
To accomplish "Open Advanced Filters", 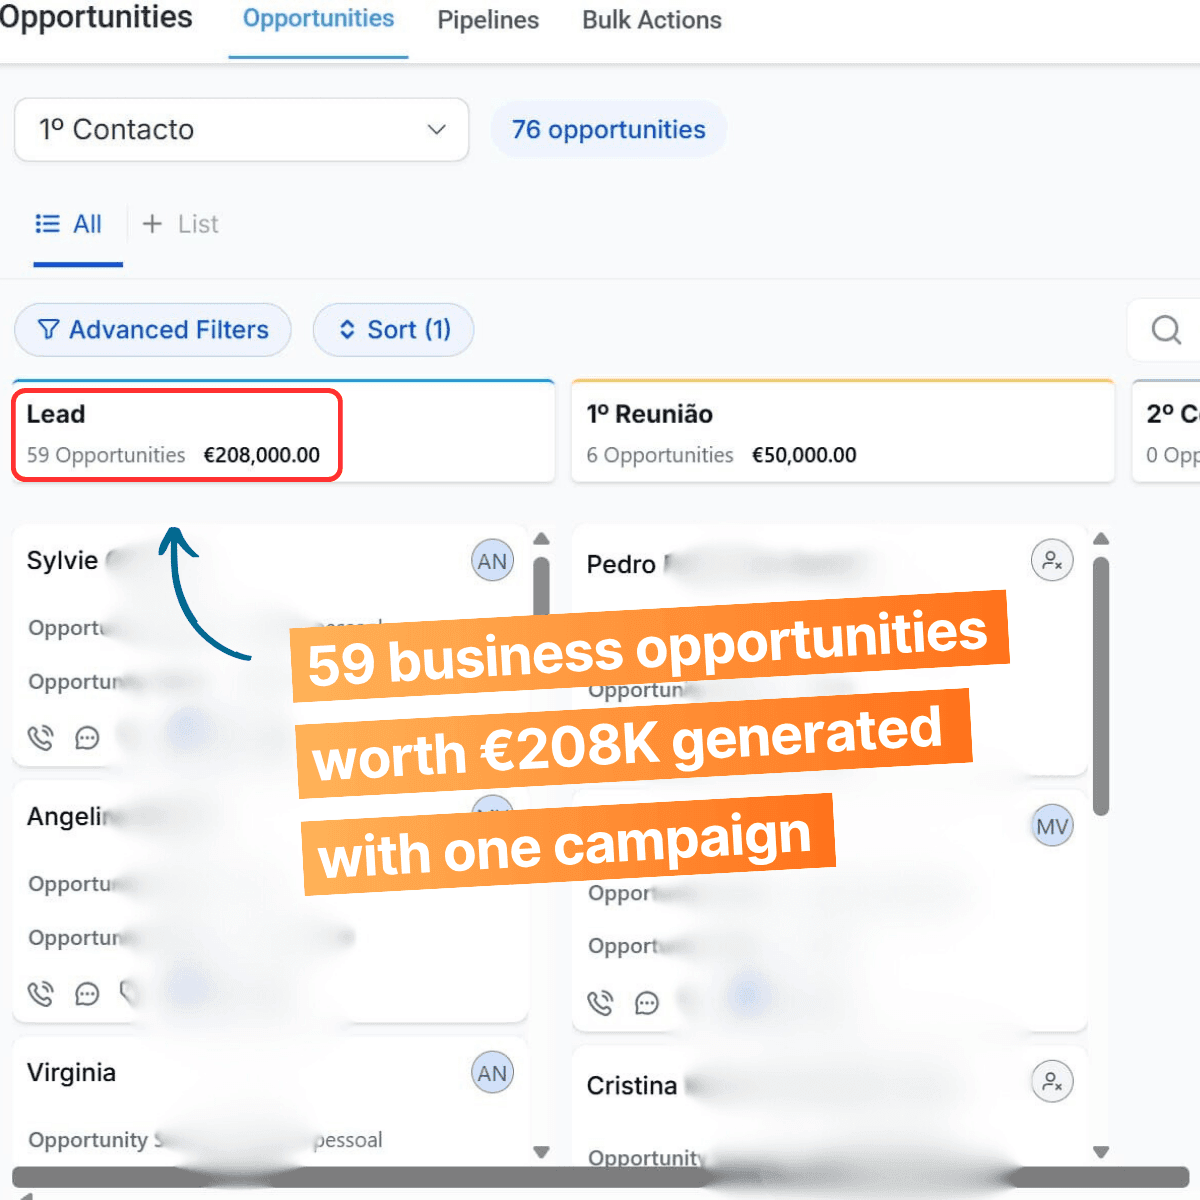I will pos(153,330).
